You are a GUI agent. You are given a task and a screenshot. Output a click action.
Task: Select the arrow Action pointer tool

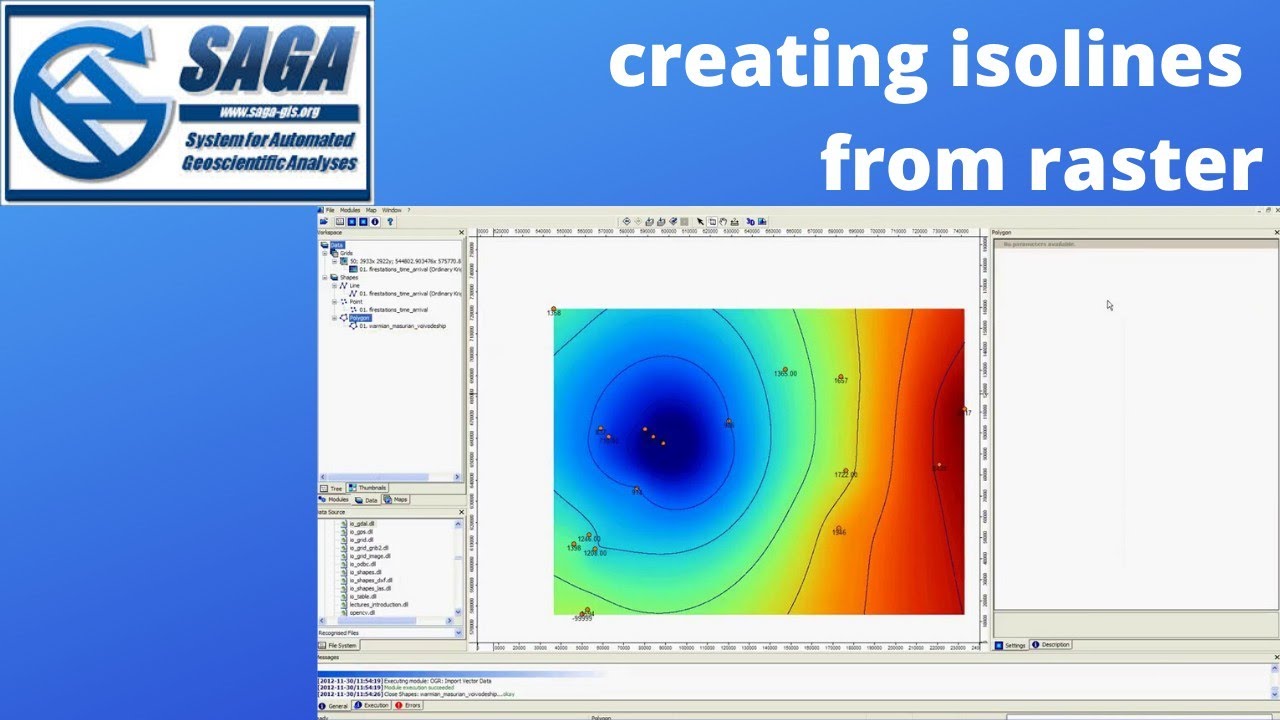700,221
